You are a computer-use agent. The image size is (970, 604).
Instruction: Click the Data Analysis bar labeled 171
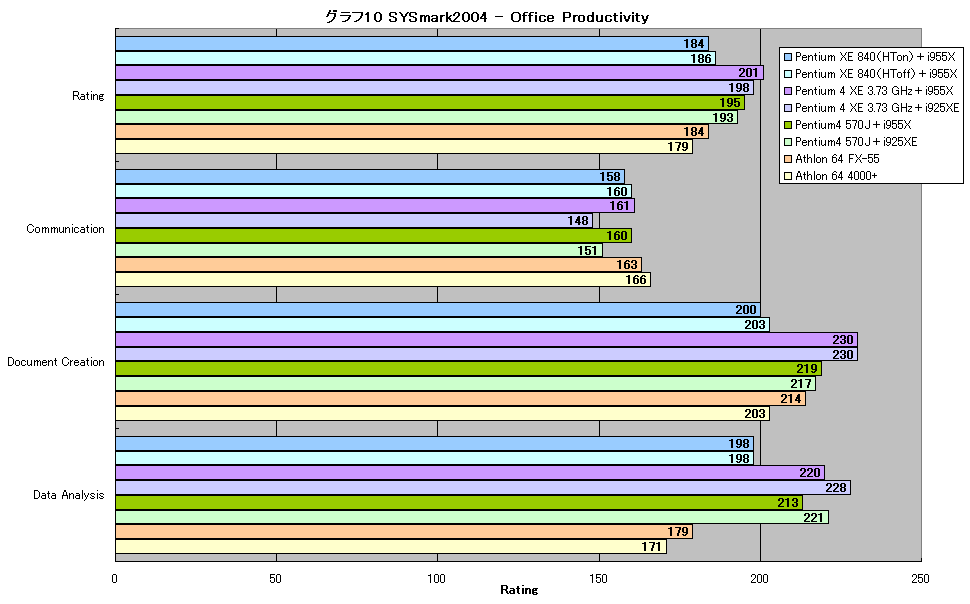tap(391, 546)
